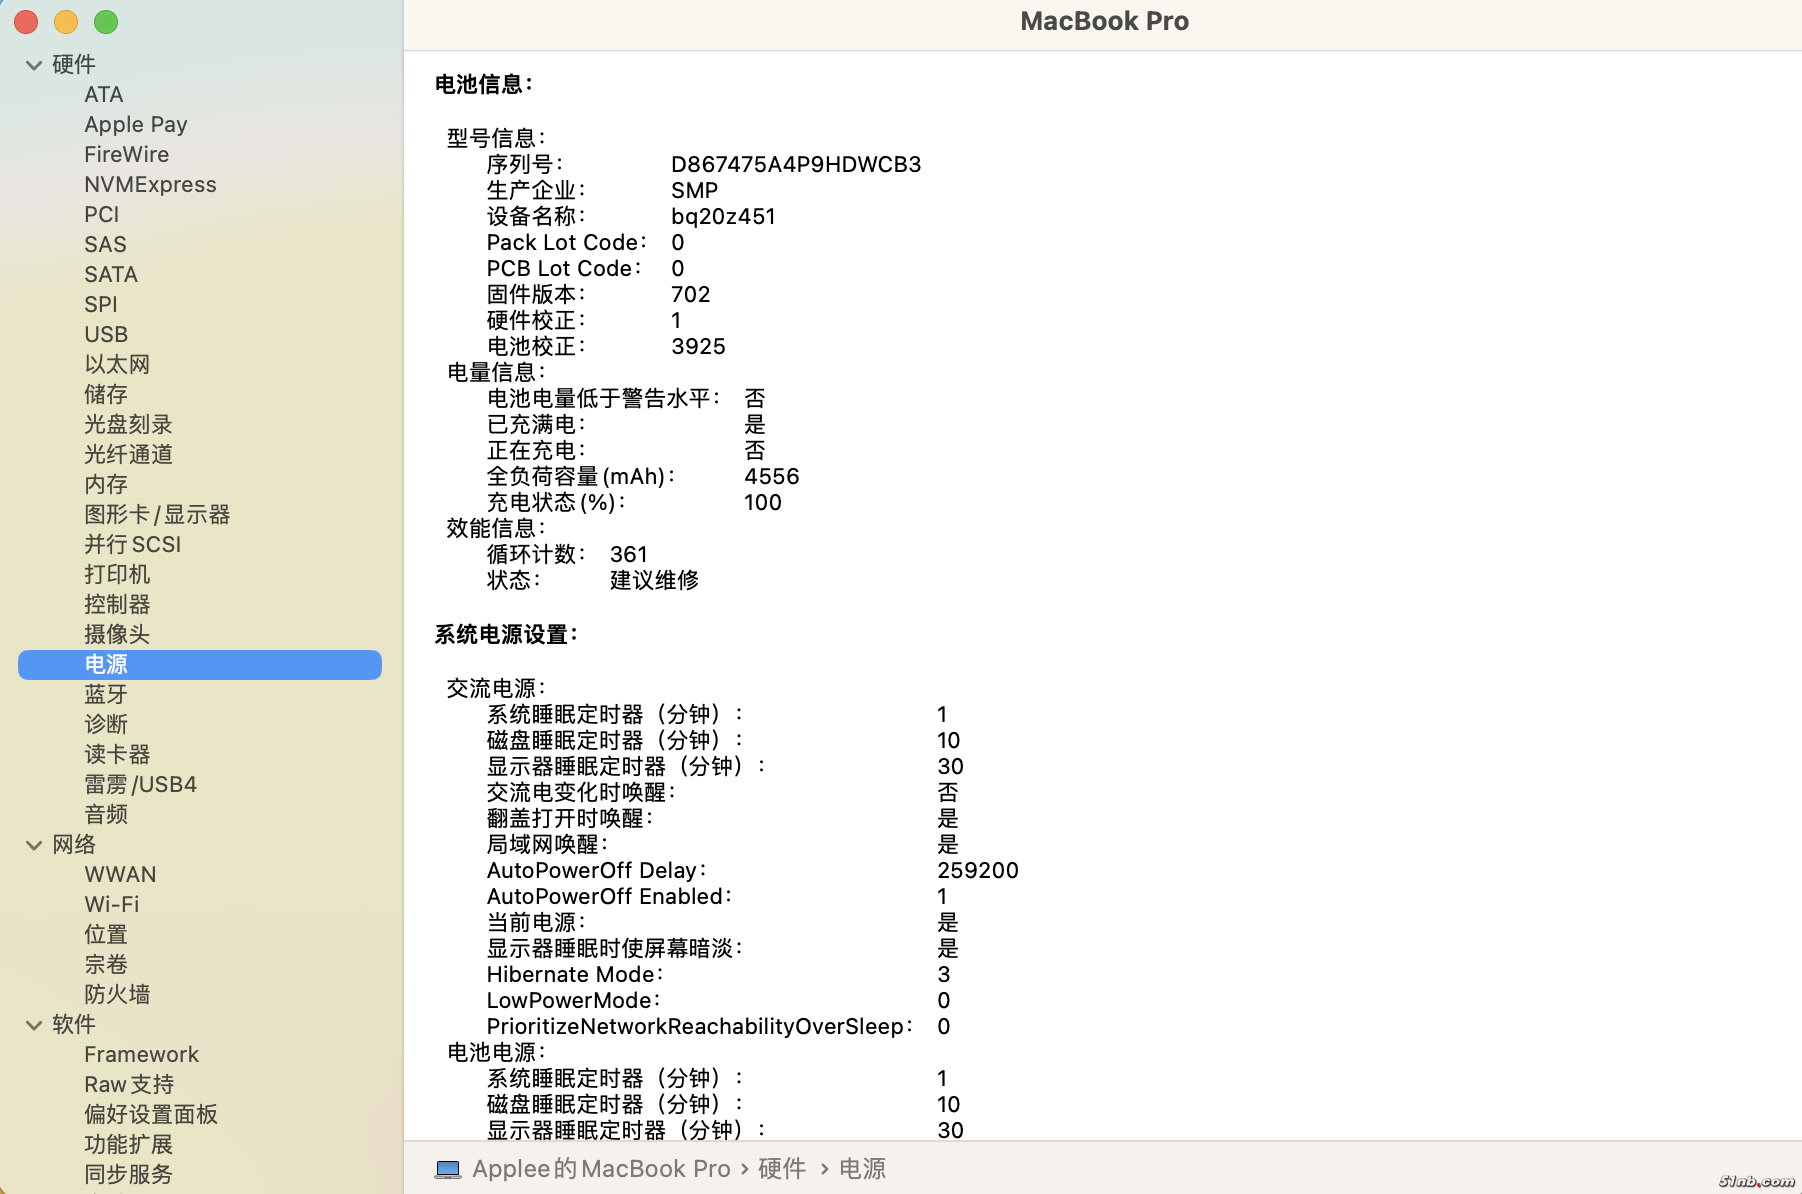Click Applee的MacBook Pro in path bar
This screenshot has width=1802, height=1194.
(x=601, y=1169)
